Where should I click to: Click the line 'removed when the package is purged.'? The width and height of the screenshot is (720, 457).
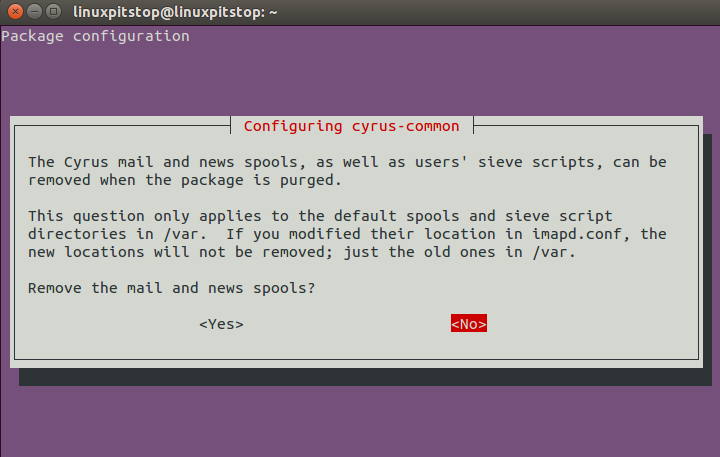pos(185,181)
